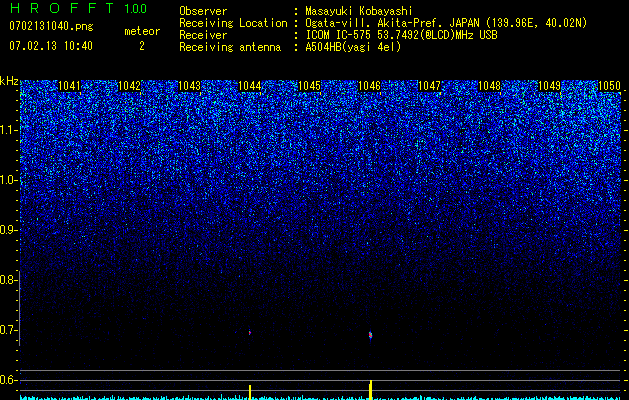
Task: Click the 1045 time axis label
Action: (310, 86)
